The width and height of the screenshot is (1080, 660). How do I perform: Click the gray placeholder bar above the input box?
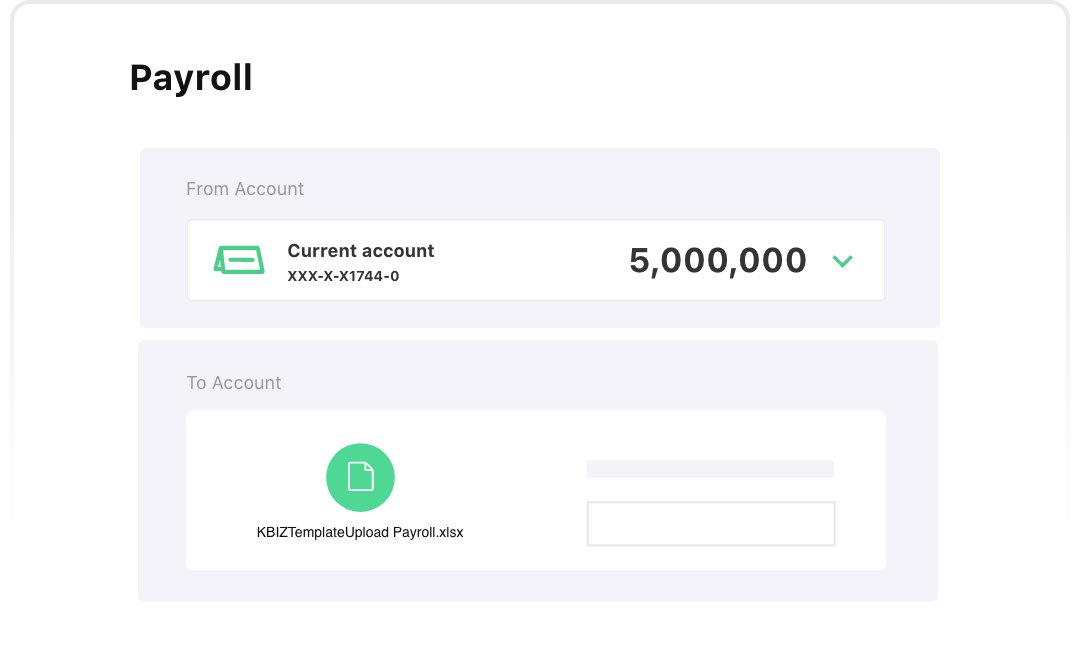(x=710, y=469)
